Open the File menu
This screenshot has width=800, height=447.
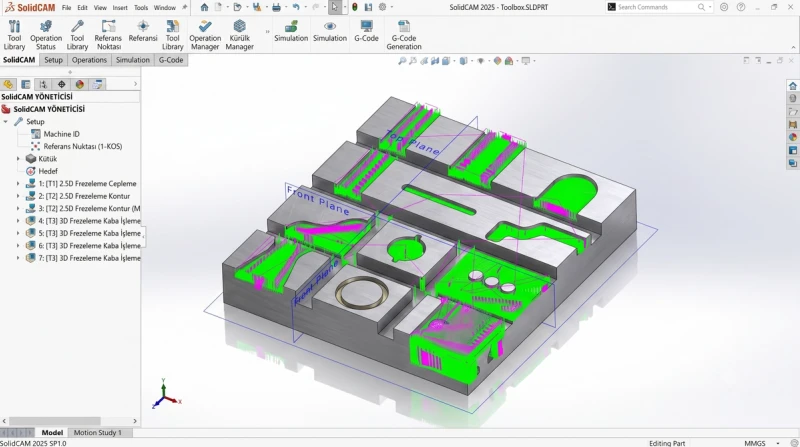coord(66,8)
